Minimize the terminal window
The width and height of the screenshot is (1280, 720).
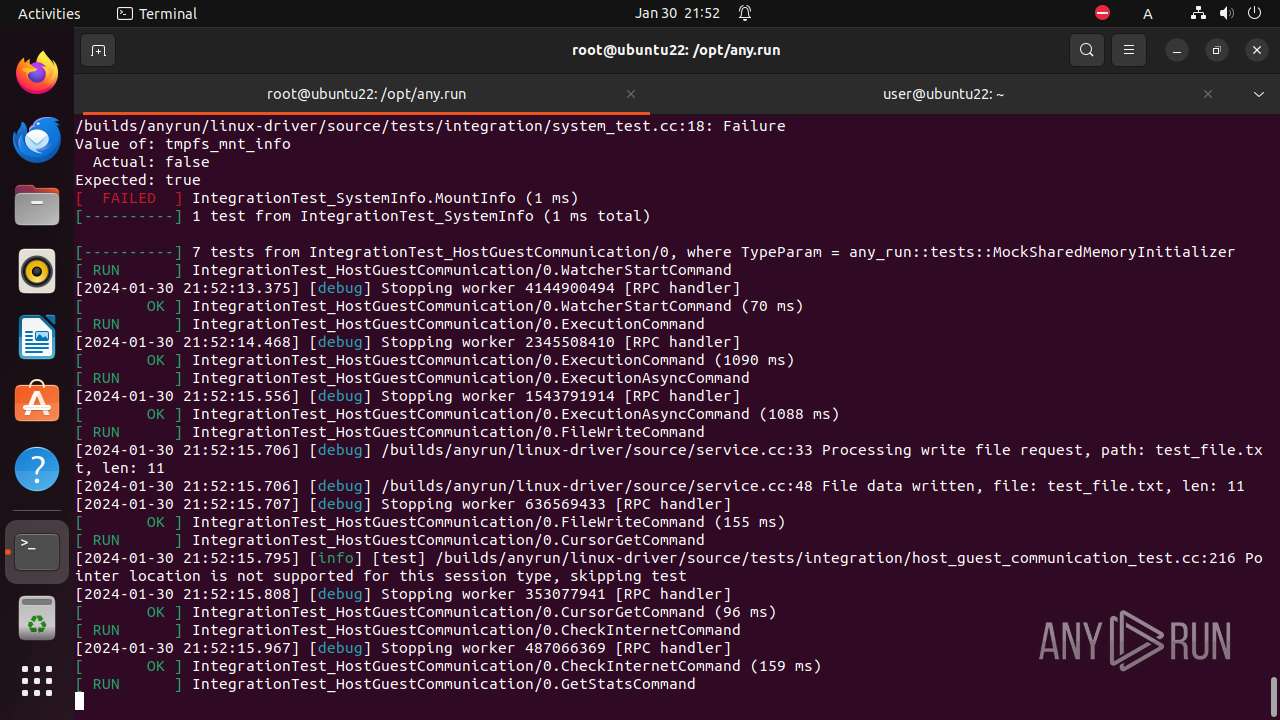pyautogui.click(x=1178, y=50)
